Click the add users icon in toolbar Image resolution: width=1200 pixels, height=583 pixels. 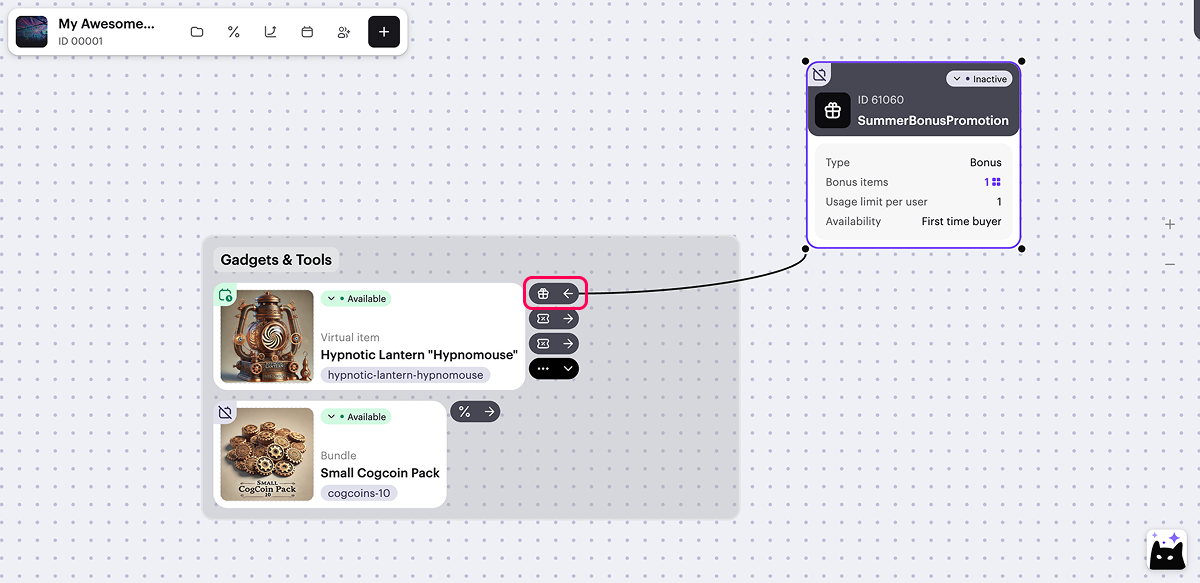(x=344, y=32)
